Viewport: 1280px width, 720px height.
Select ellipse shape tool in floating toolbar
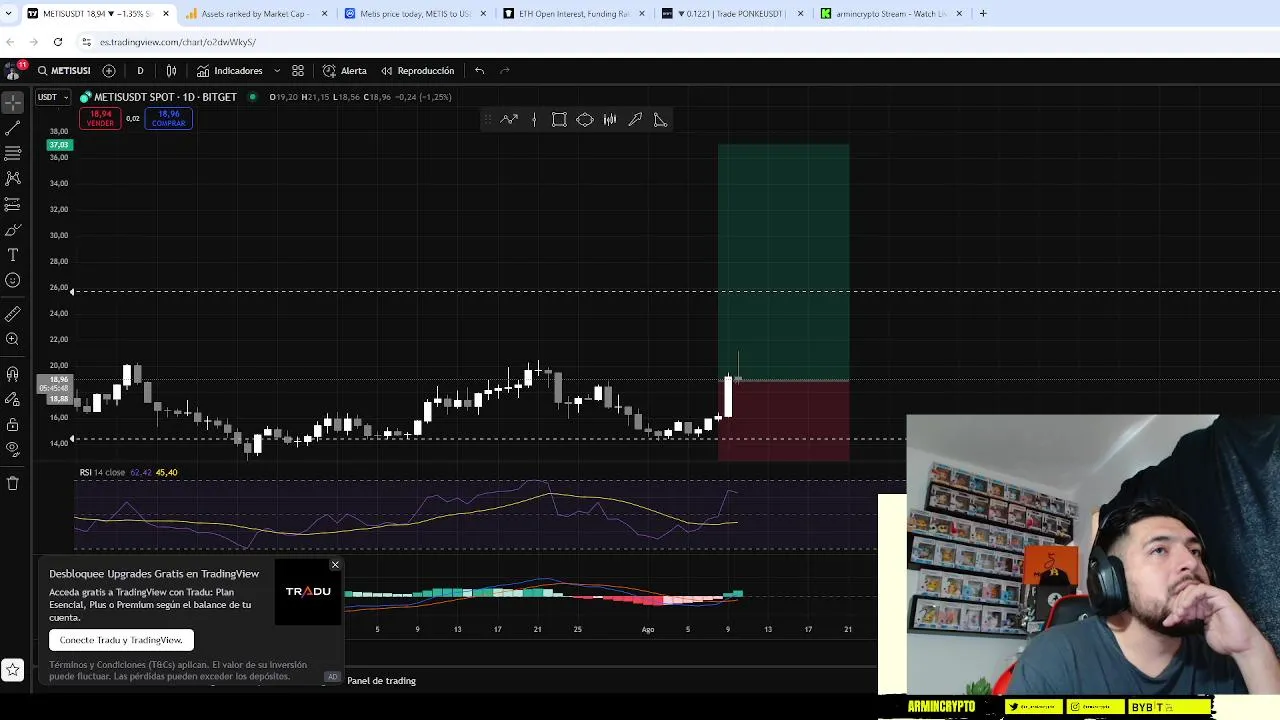coord(585,120)
